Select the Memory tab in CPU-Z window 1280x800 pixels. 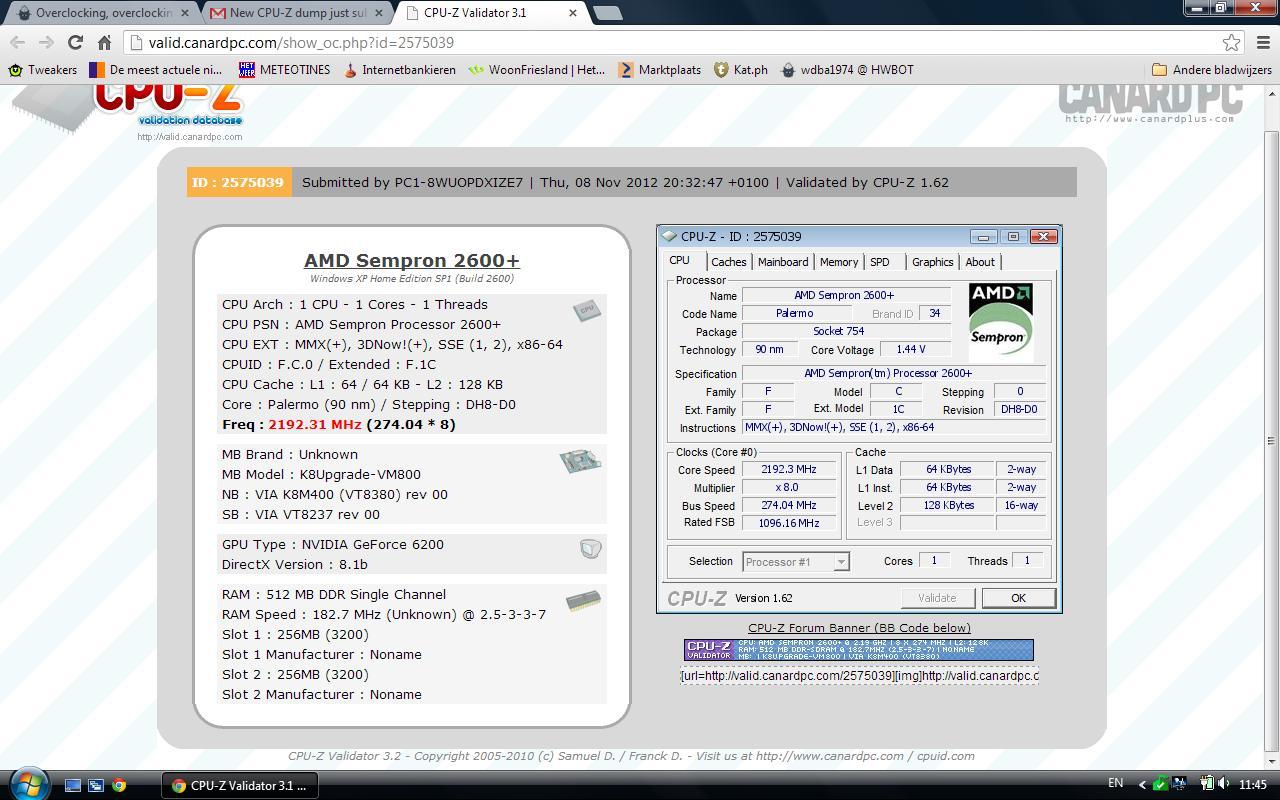(x=839, y=262)
